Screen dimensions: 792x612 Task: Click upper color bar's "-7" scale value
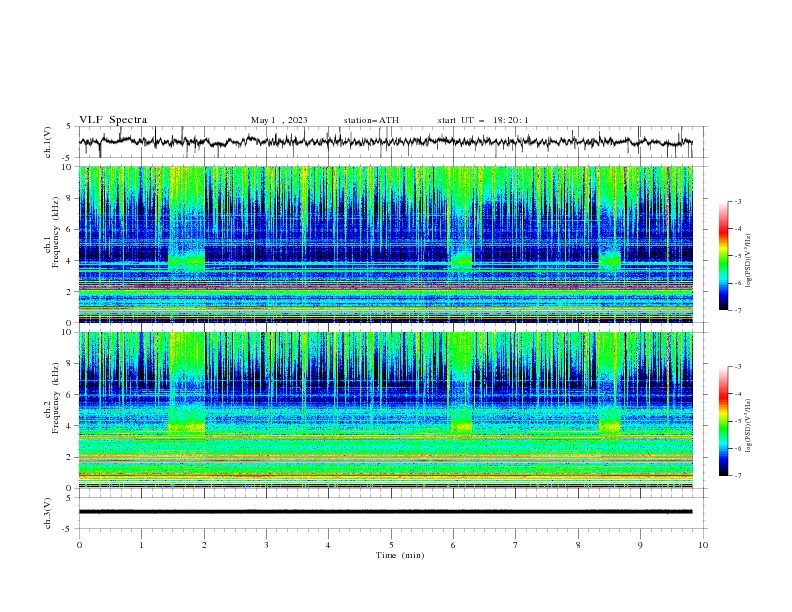737,310
